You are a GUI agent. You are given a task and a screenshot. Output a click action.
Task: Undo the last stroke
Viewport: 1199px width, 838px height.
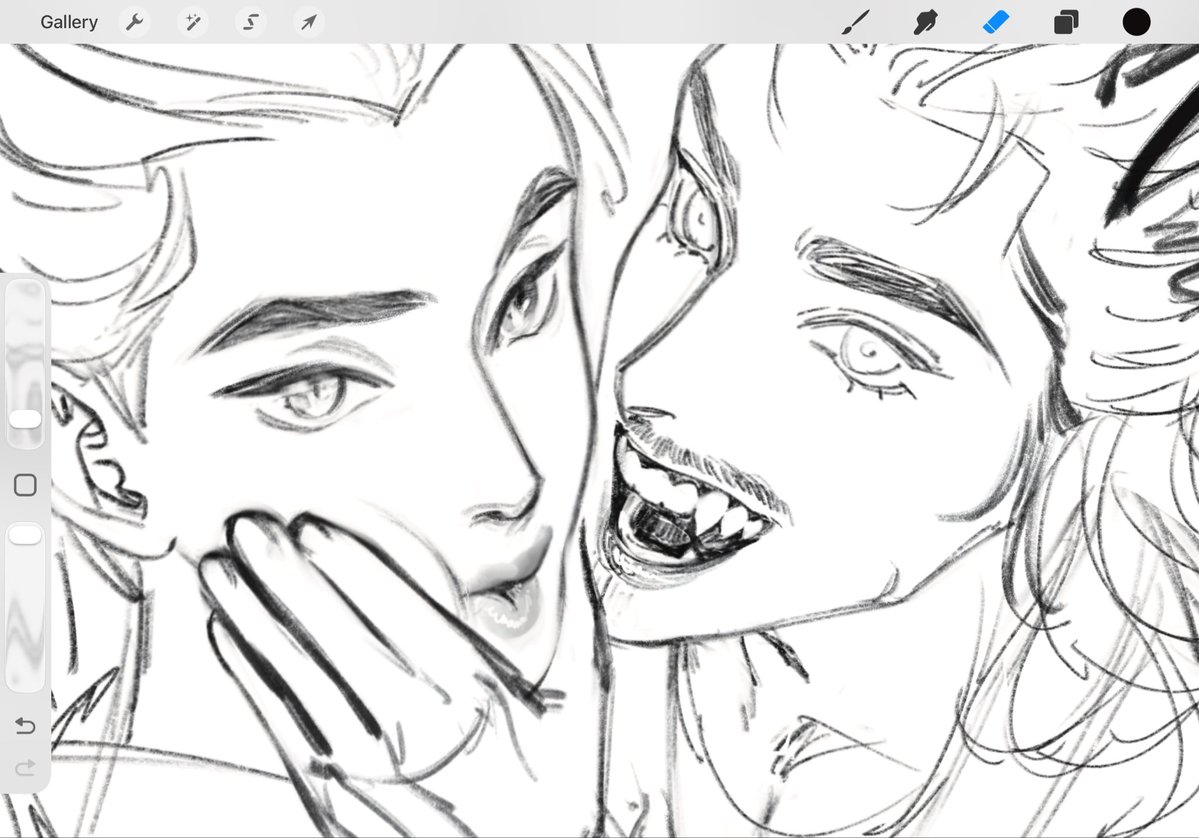[x=25, y=725]
